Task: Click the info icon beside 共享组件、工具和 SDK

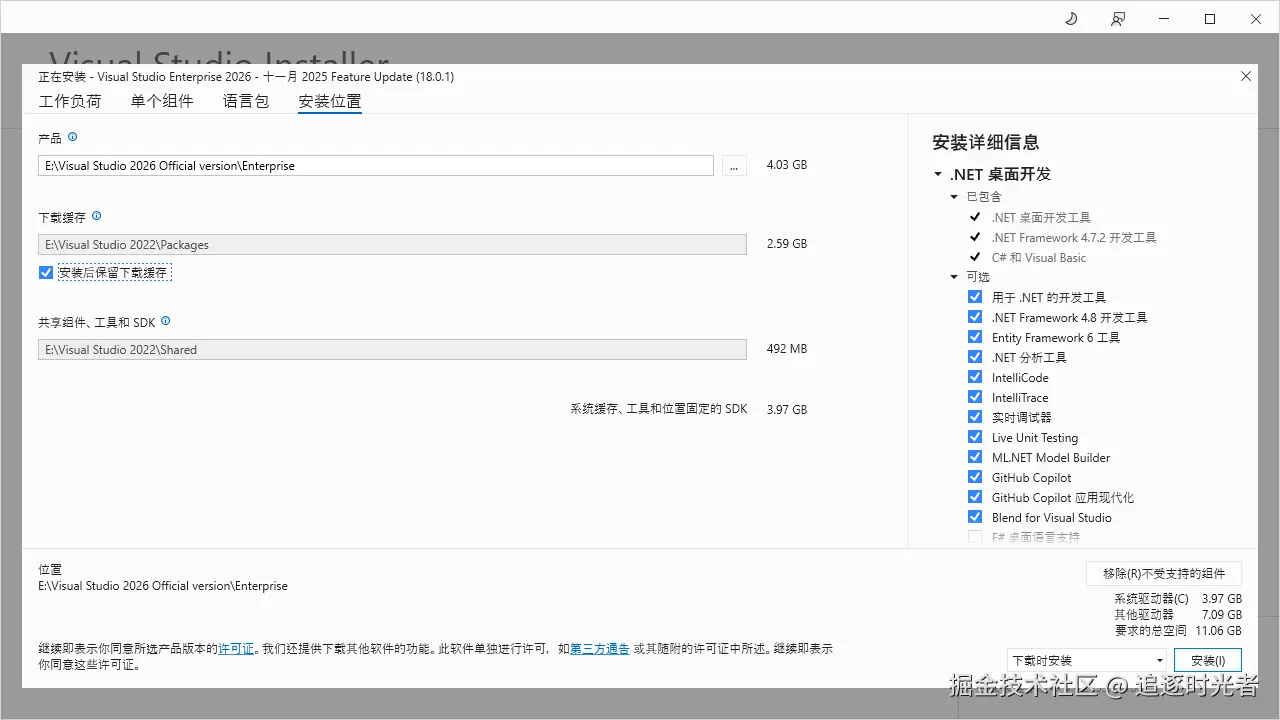Action: click(x=165, y=321)
